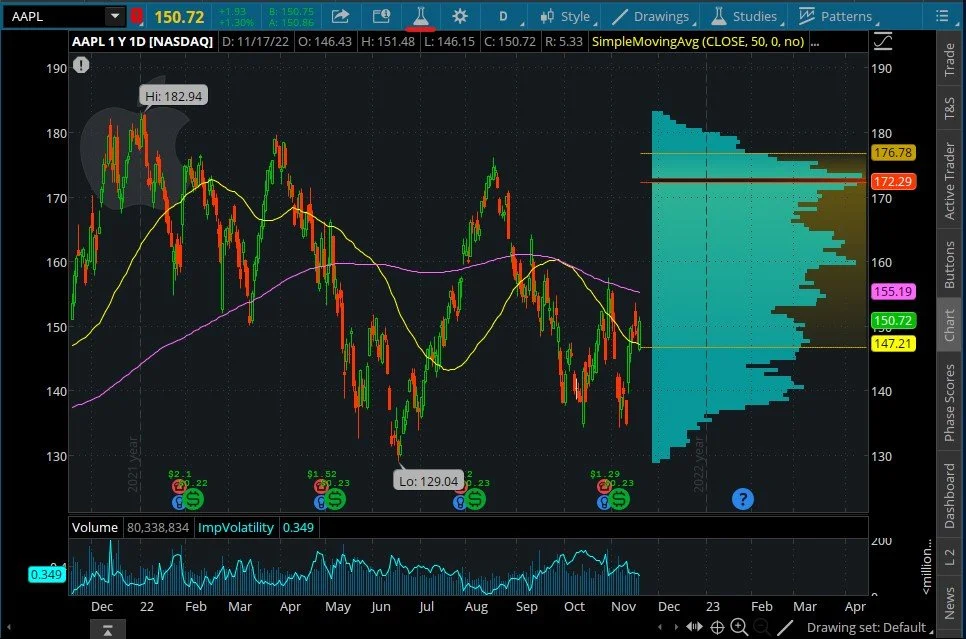Open the hamburger menu at top right
The image size is (966, 639).
pos(941,16)
